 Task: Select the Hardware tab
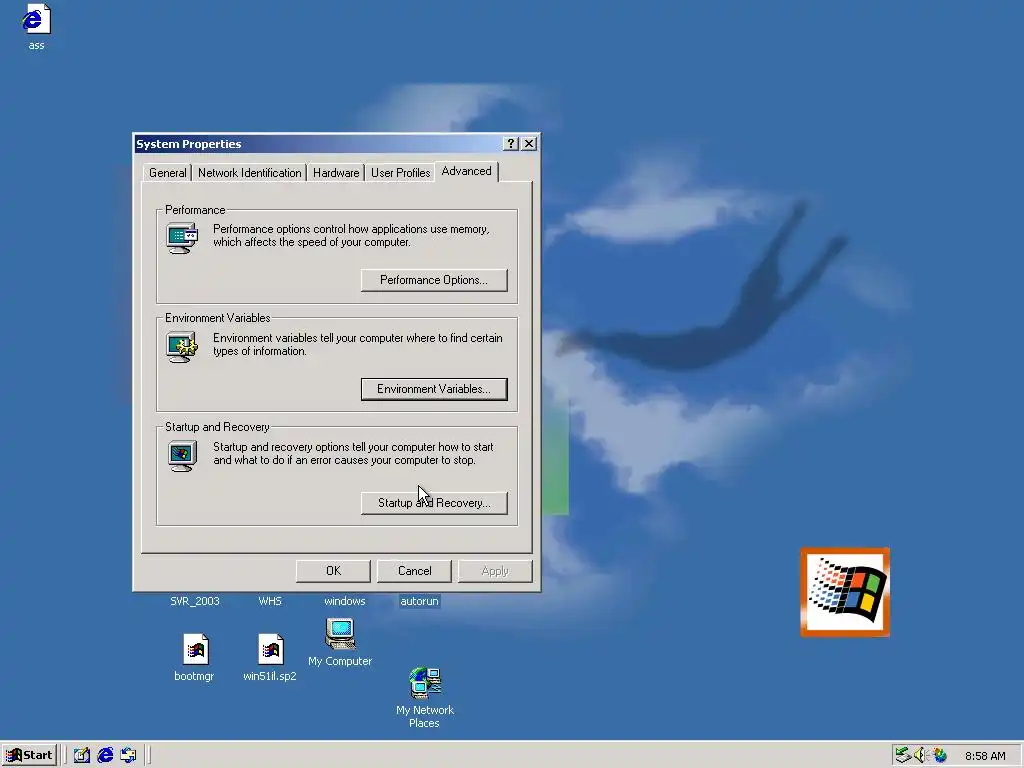336,173
